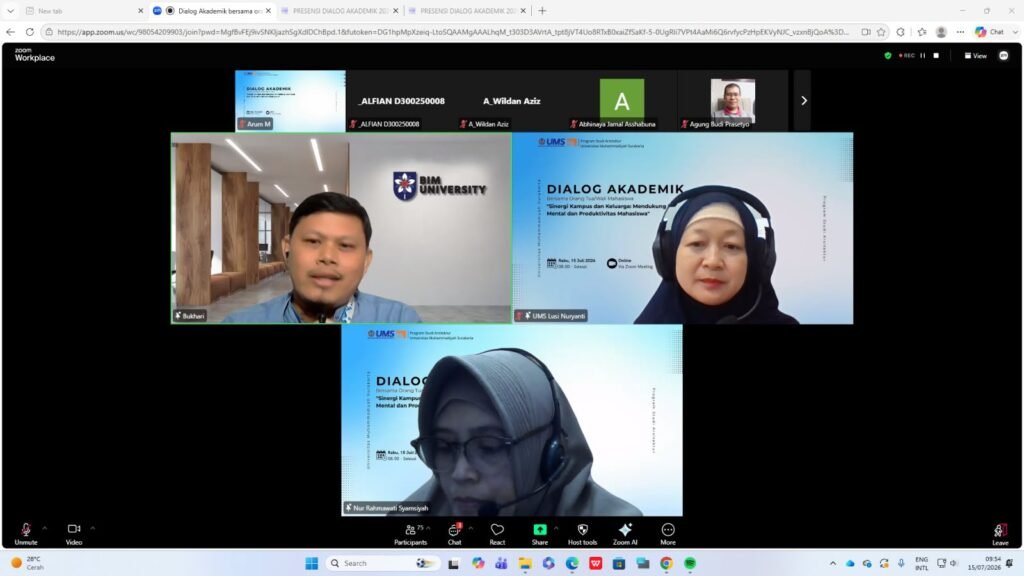Viewport: 1024px width, 576px height.
Task: Unmute the microphone in Zoom
Action: [x=25, y=534]
